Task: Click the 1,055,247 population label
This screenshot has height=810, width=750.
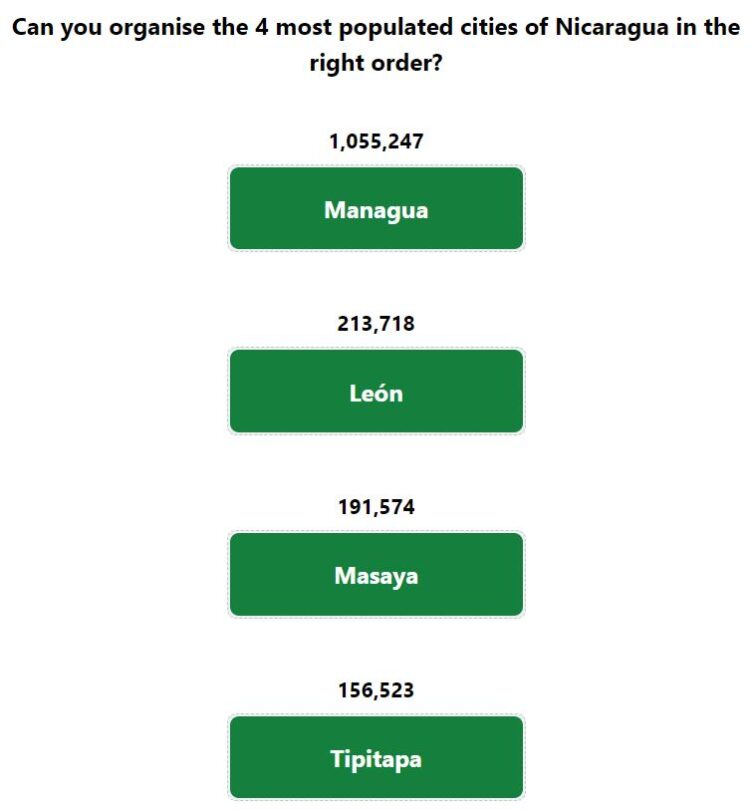Action: click(376, 141)
